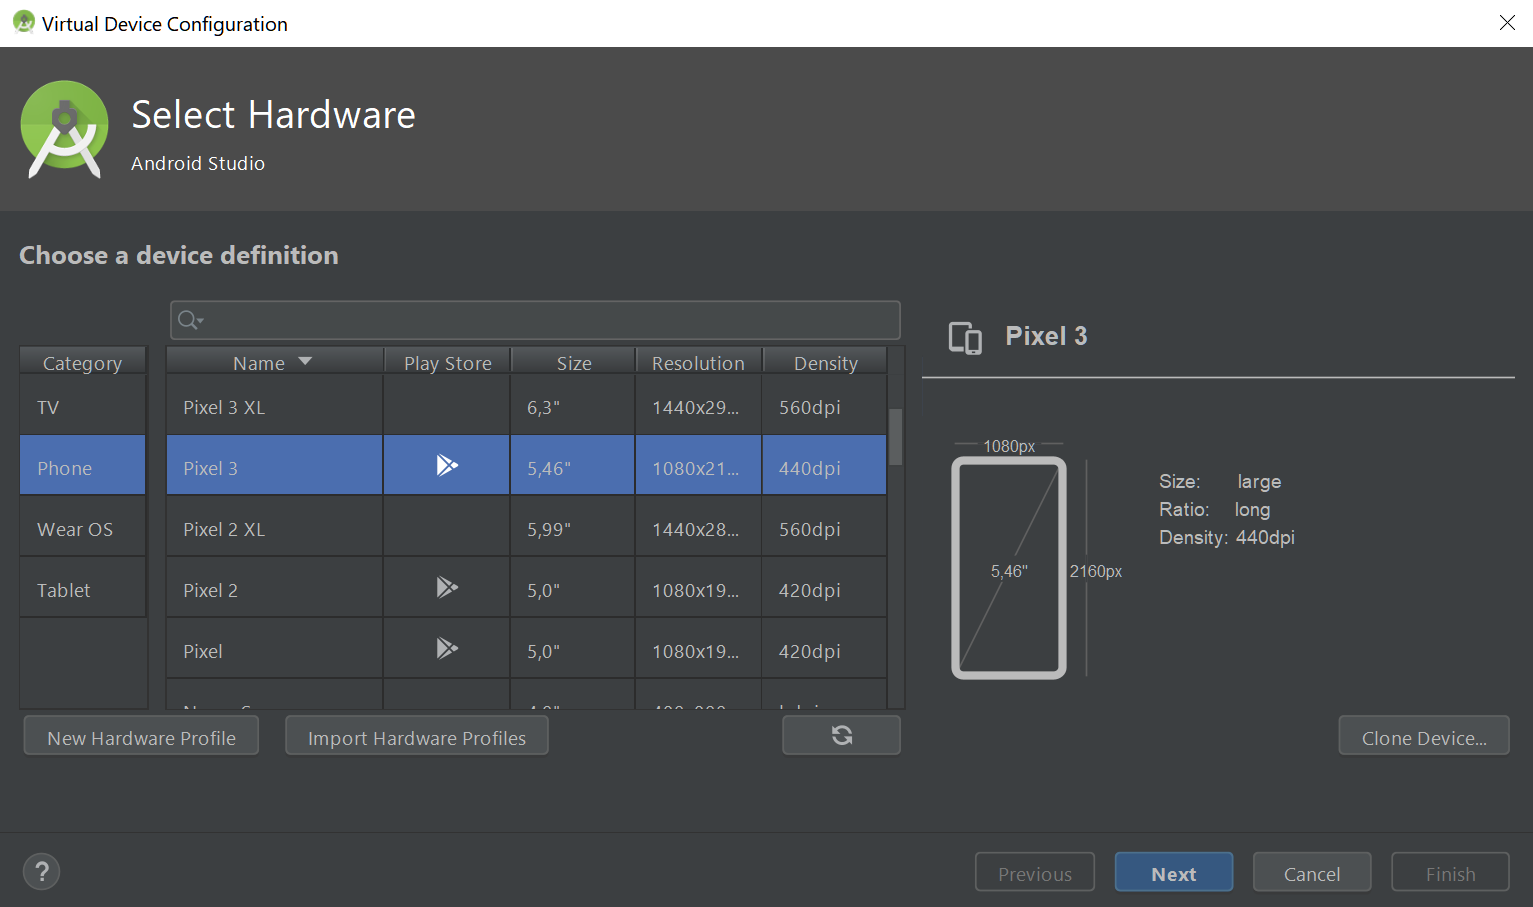
Task: Clone the Pixel 3 device
Action: (1423, 735)
